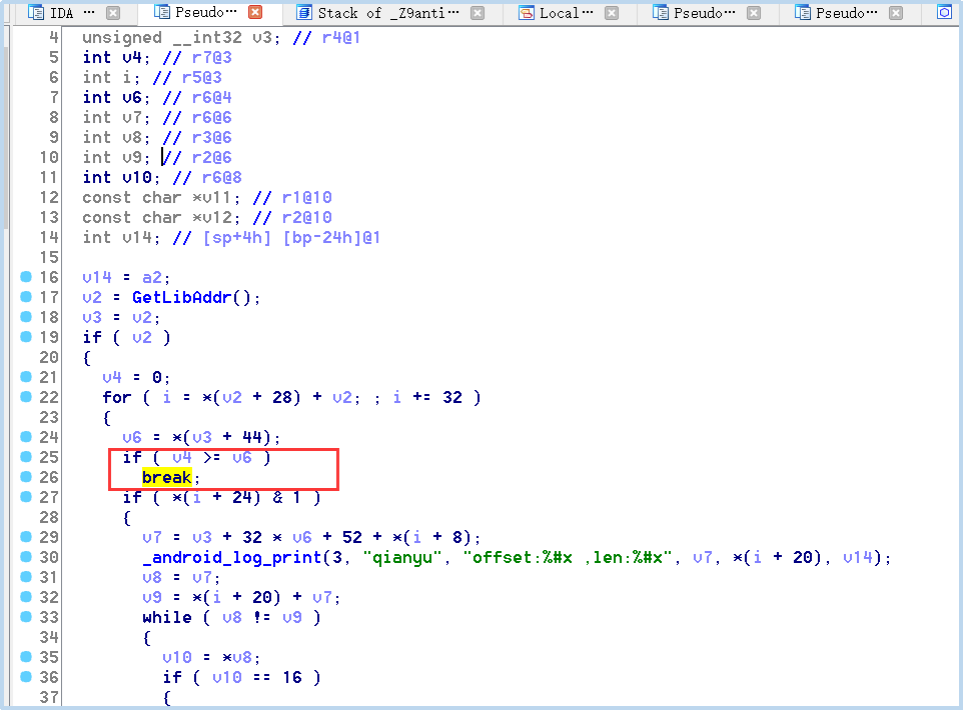The image size is (964, 711).
Task: Click the _android_log_print function name
Action: 232,557
